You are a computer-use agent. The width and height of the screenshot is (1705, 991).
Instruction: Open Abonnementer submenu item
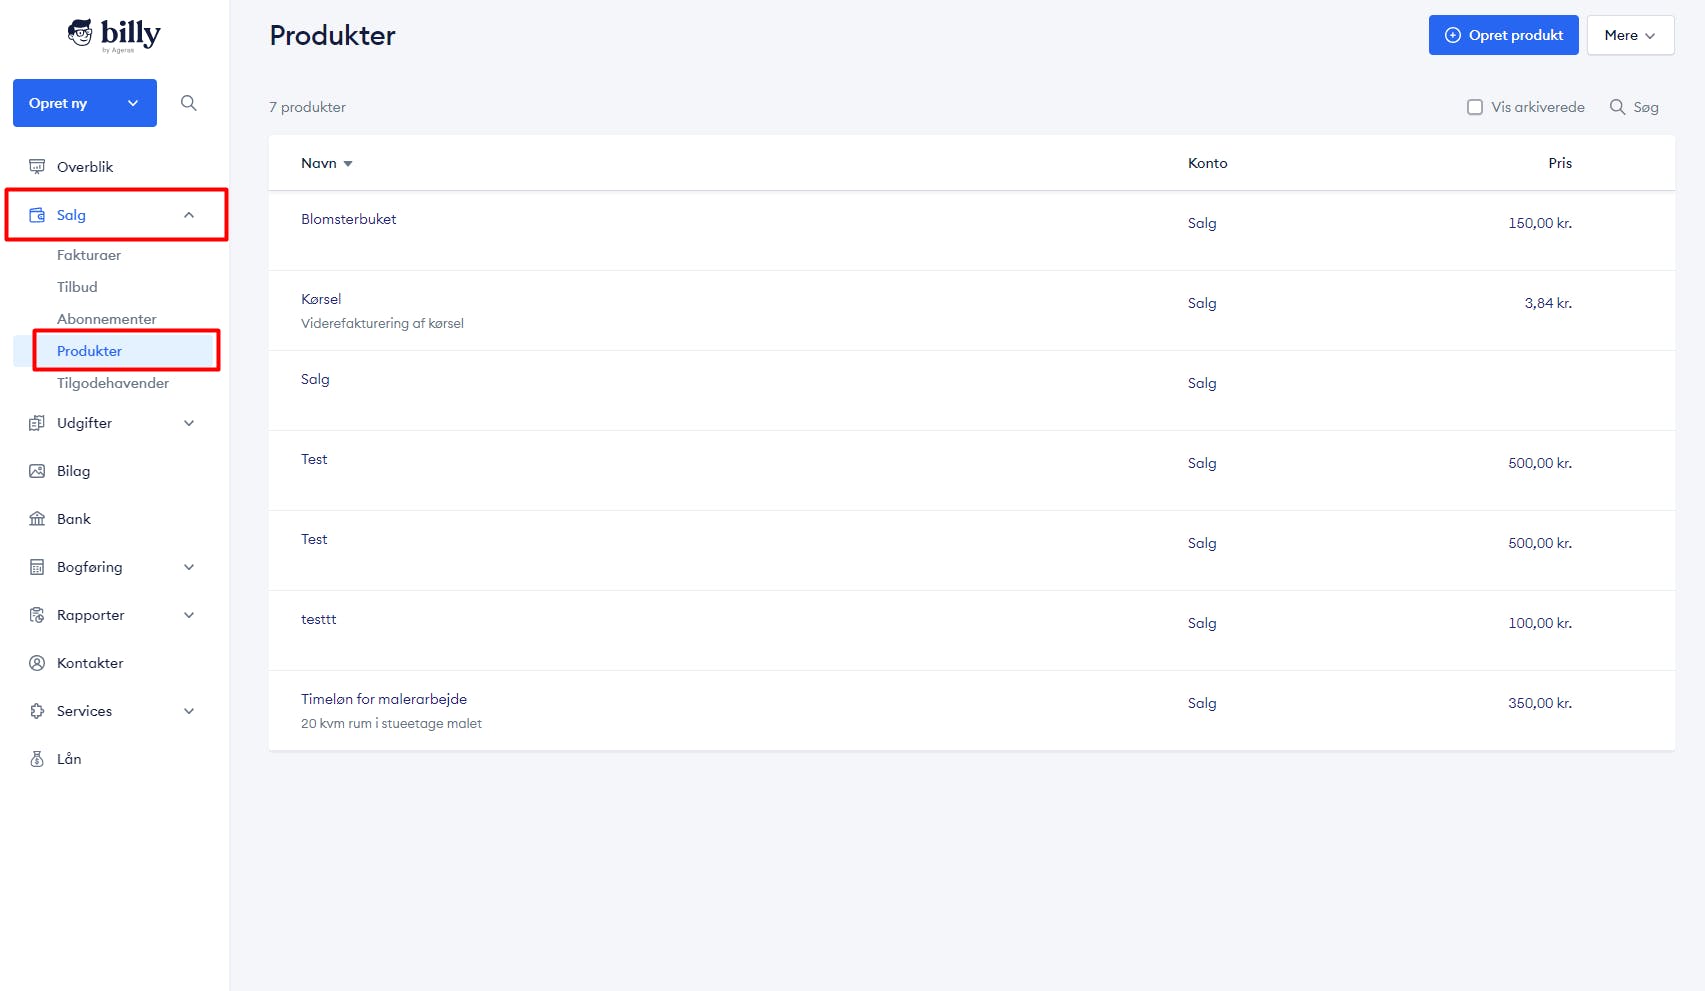click(x=107, y=319)
